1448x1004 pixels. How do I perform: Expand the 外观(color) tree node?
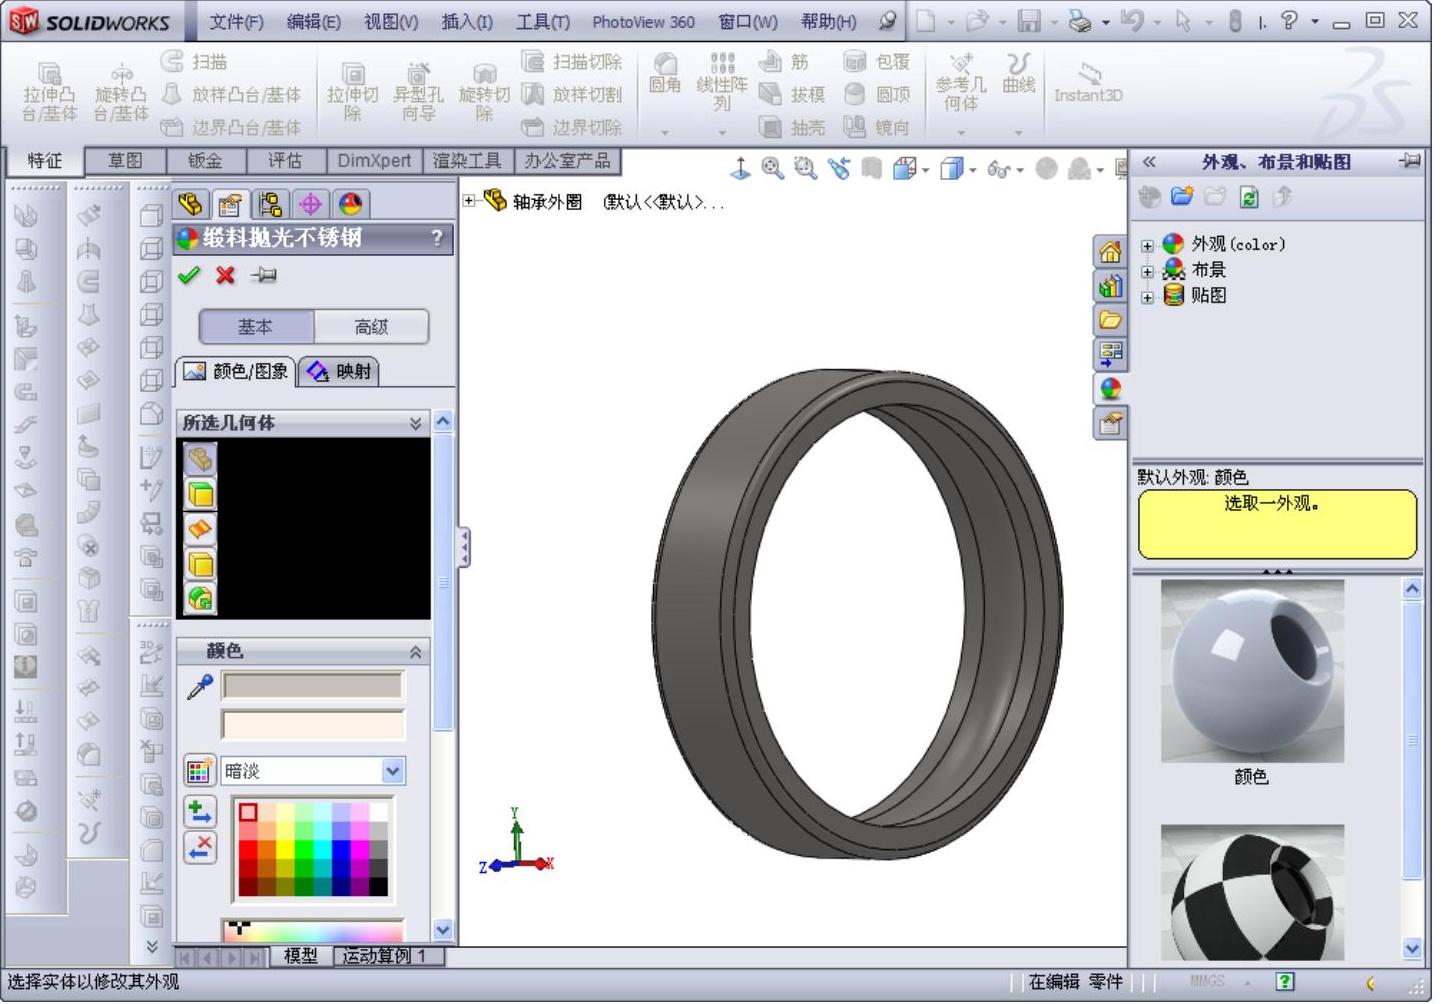coord(1147,245)
